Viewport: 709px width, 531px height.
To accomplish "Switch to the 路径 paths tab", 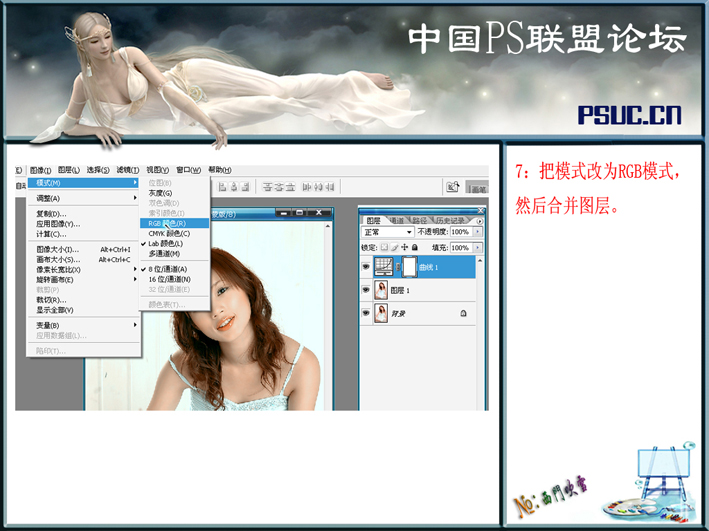I will tap(420, 221).
